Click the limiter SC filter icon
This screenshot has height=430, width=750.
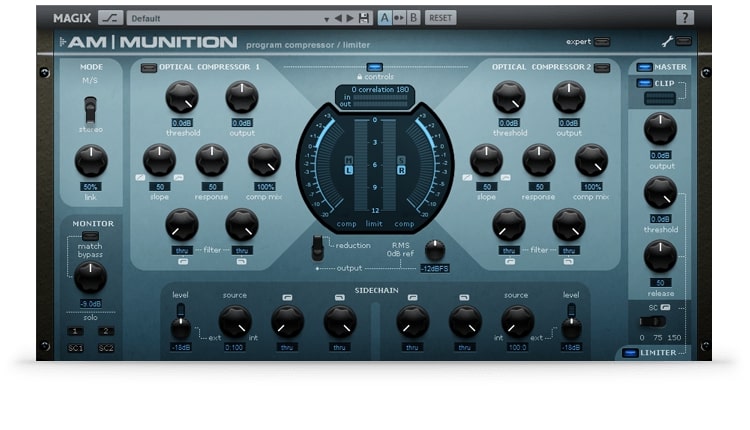click(x=665, y=308)
